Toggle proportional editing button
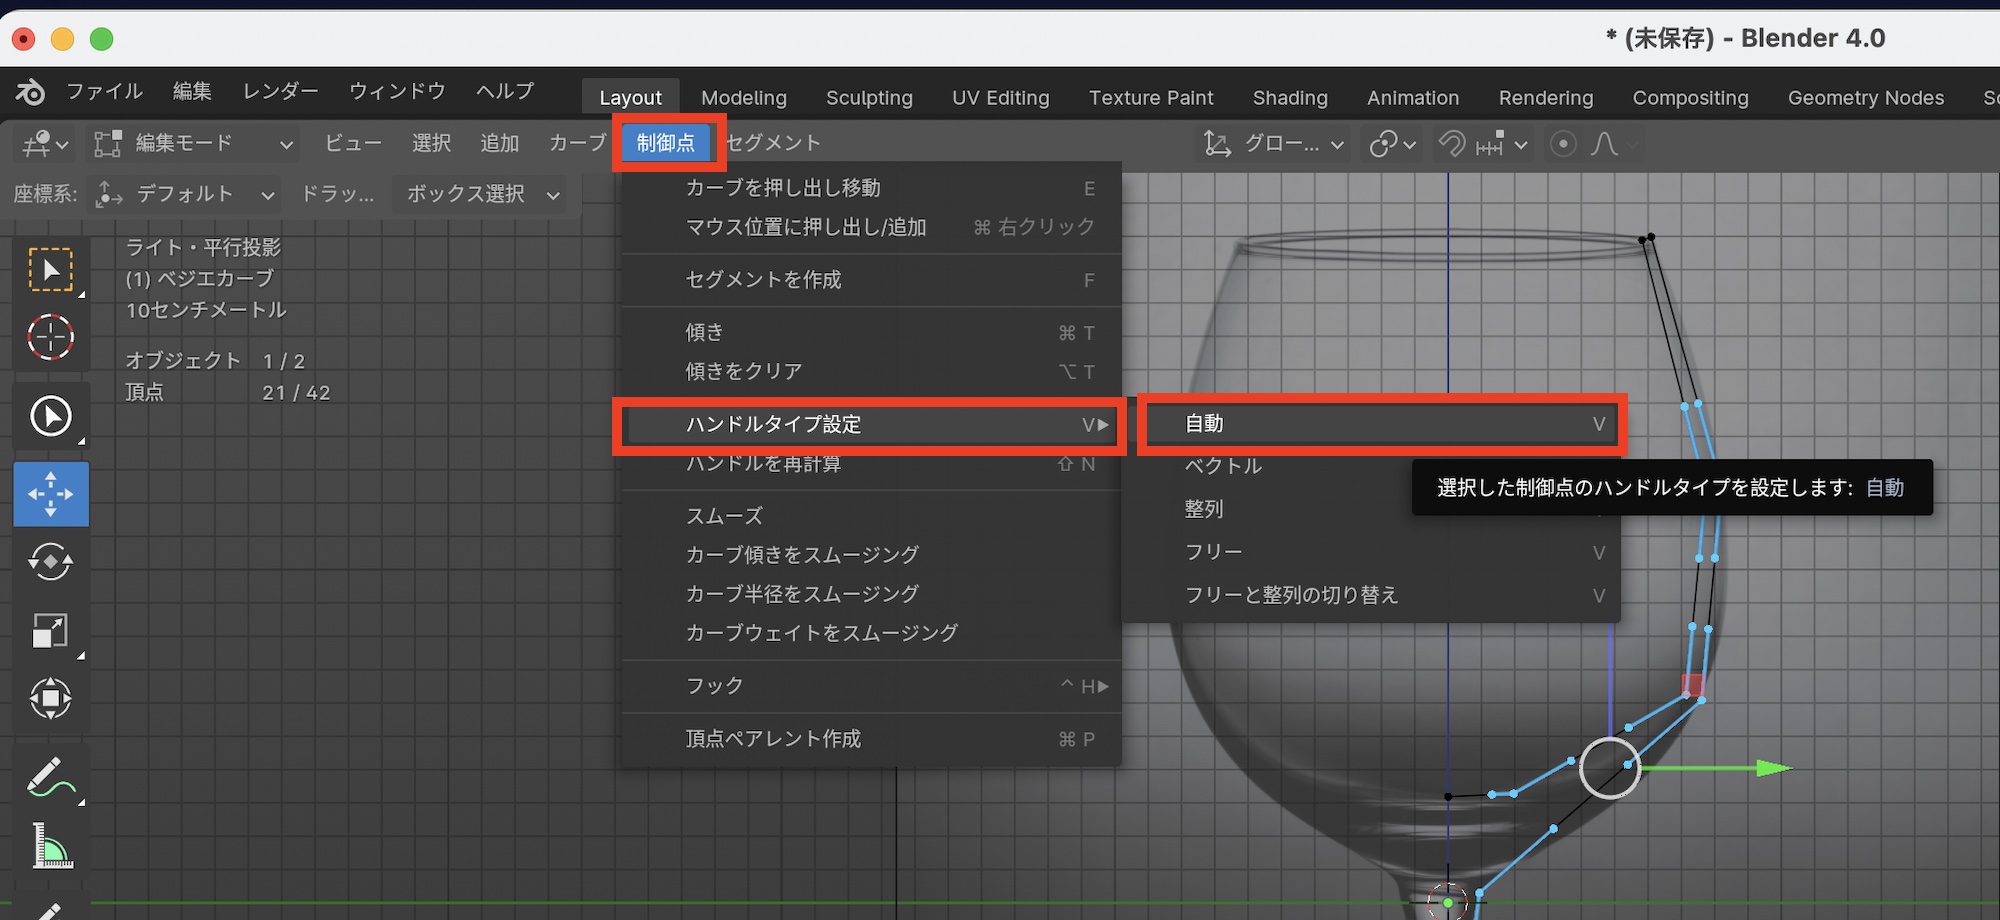 (1563, 144)
